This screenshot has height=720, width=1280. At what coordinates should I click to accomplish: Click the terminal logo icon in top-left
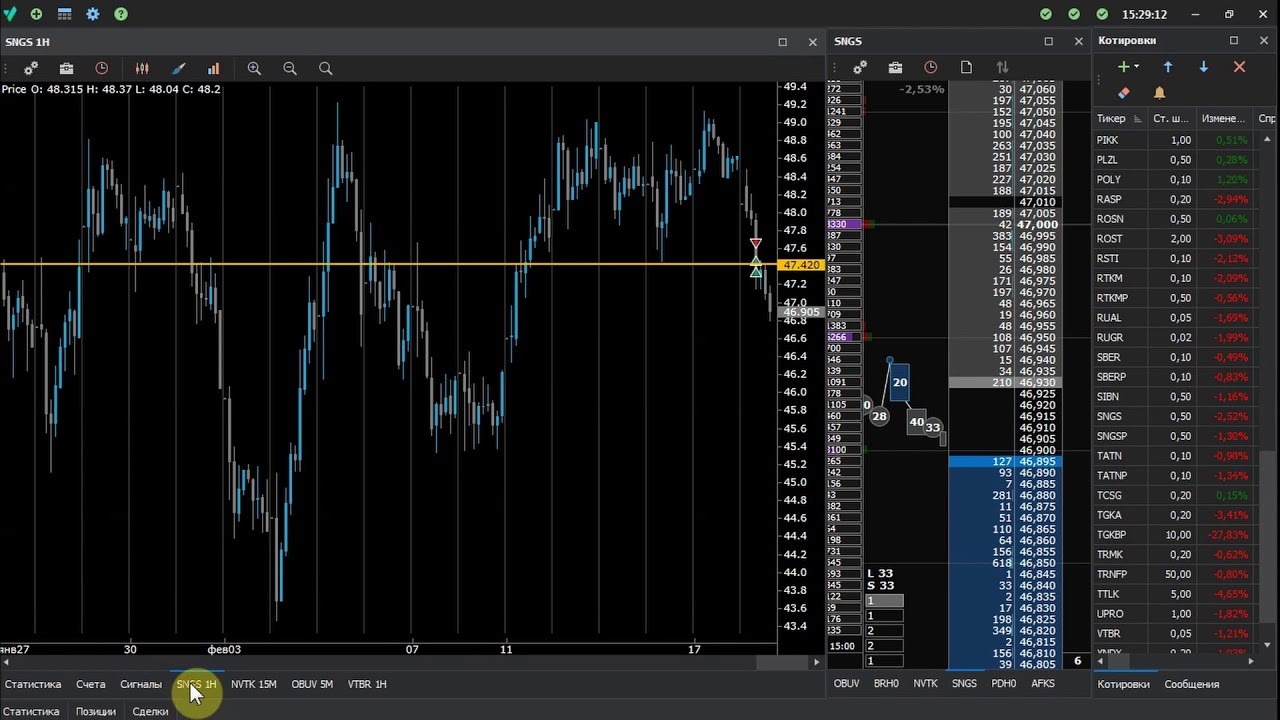tap(9, 14)
